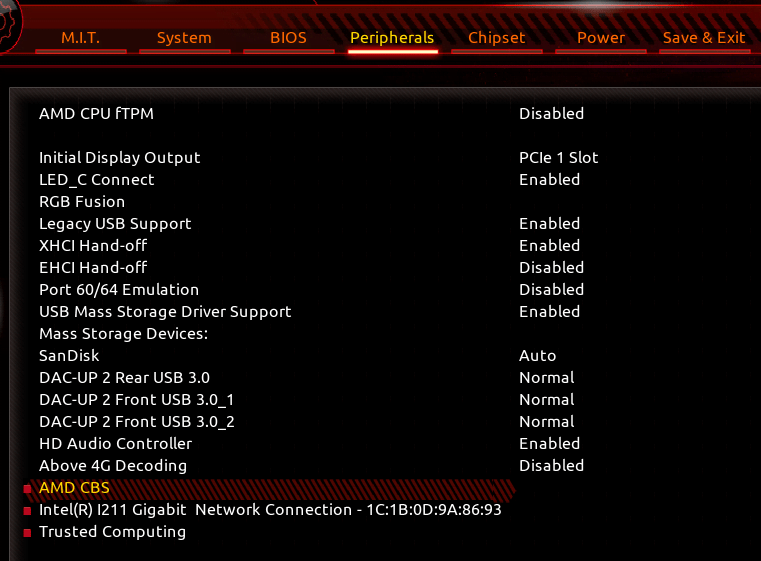Select the Power tab
Screen dimensions: 761x561
(x=601, y=38)
